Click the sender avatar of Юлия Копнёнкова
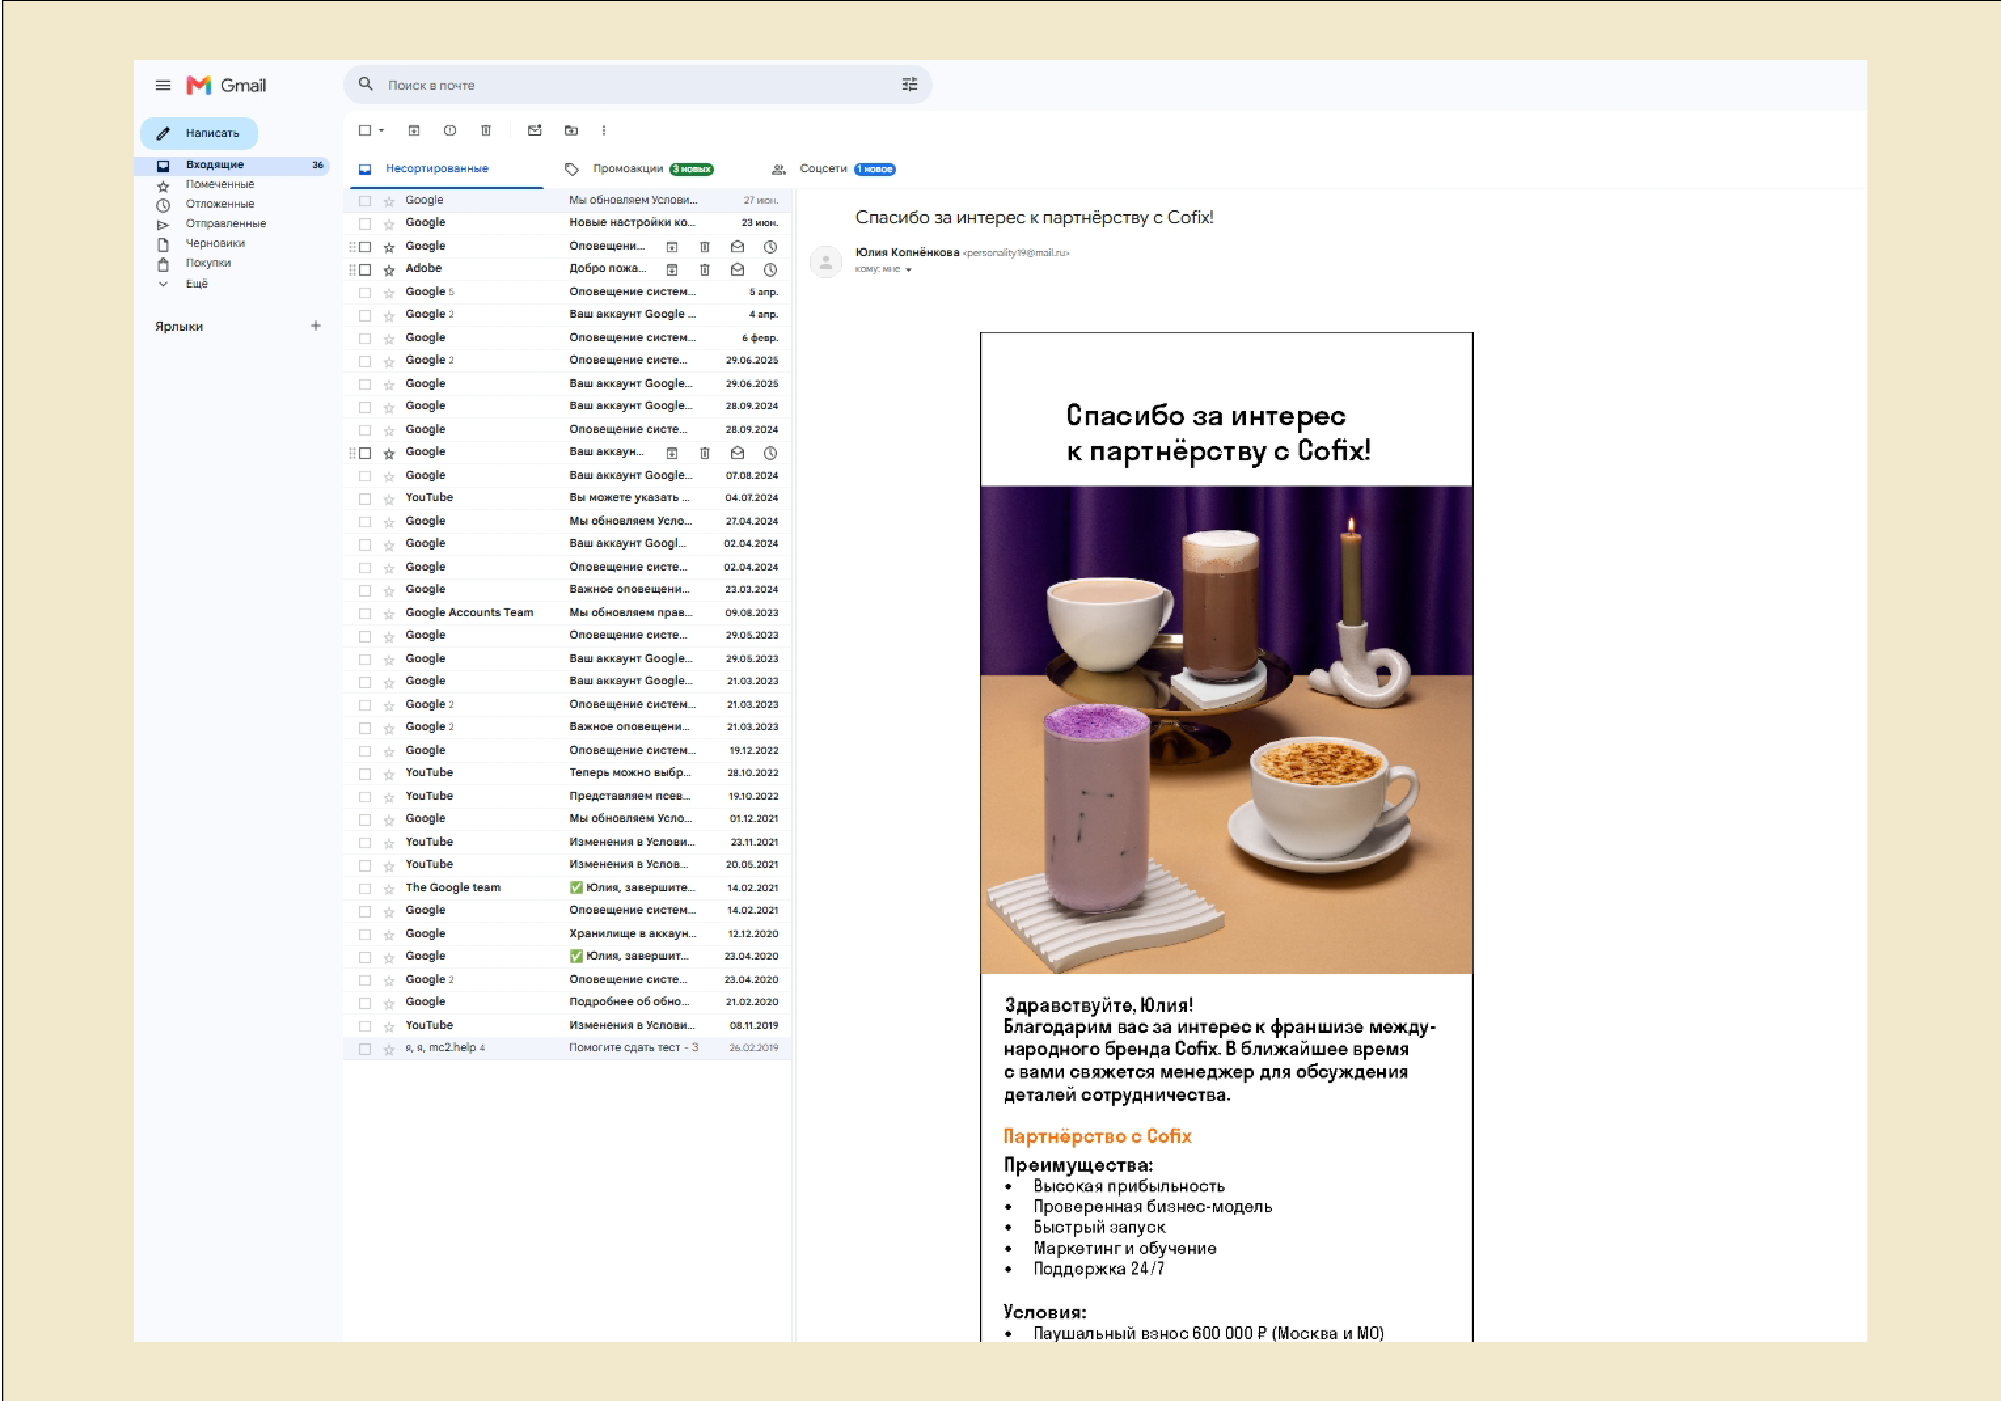 tap(826, 262)
